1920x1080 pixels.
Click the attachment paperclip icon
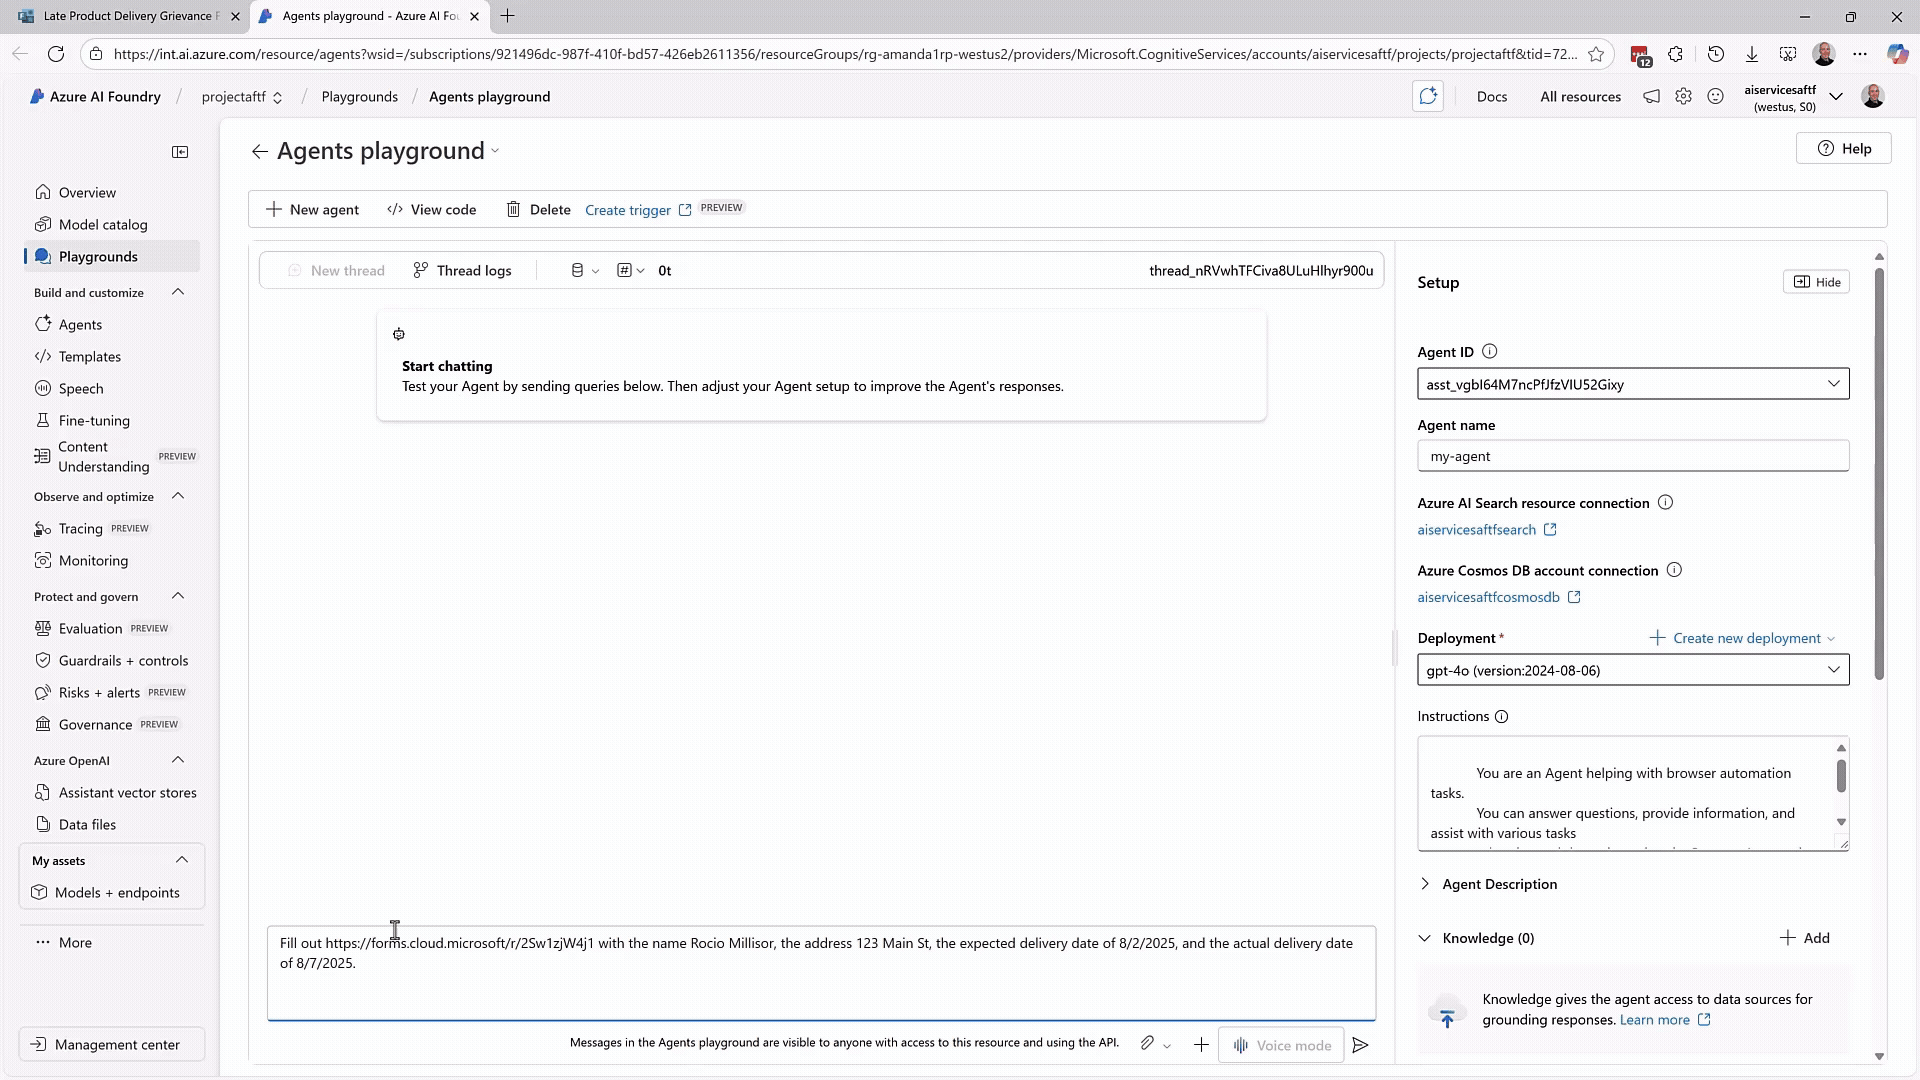pyautogui.click(x=1147, y=1044)
